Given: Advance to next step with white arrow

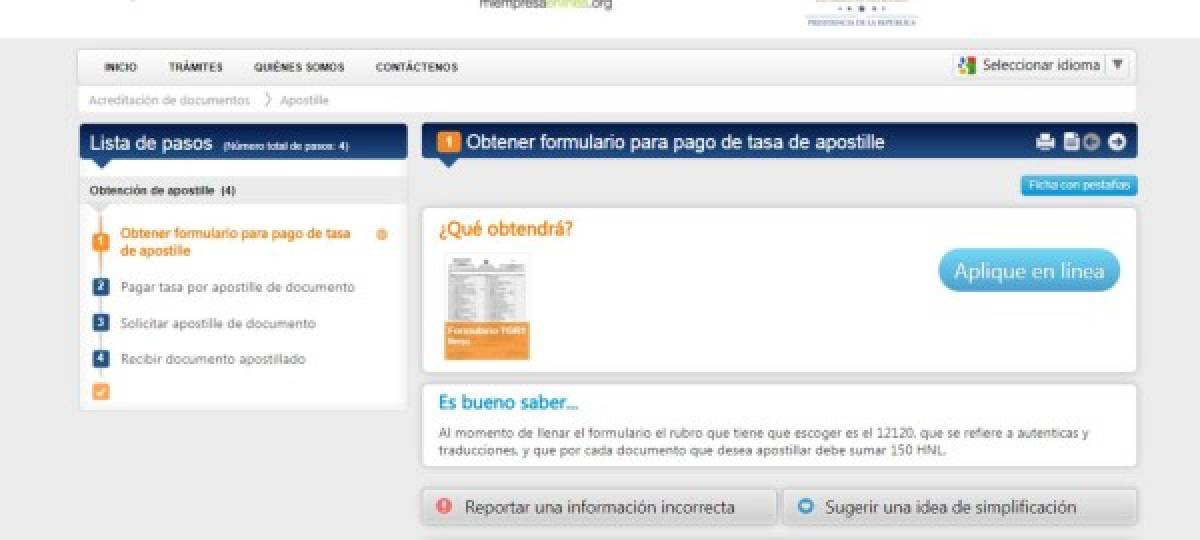Looking at the screenshot, I should (1117, 142).
